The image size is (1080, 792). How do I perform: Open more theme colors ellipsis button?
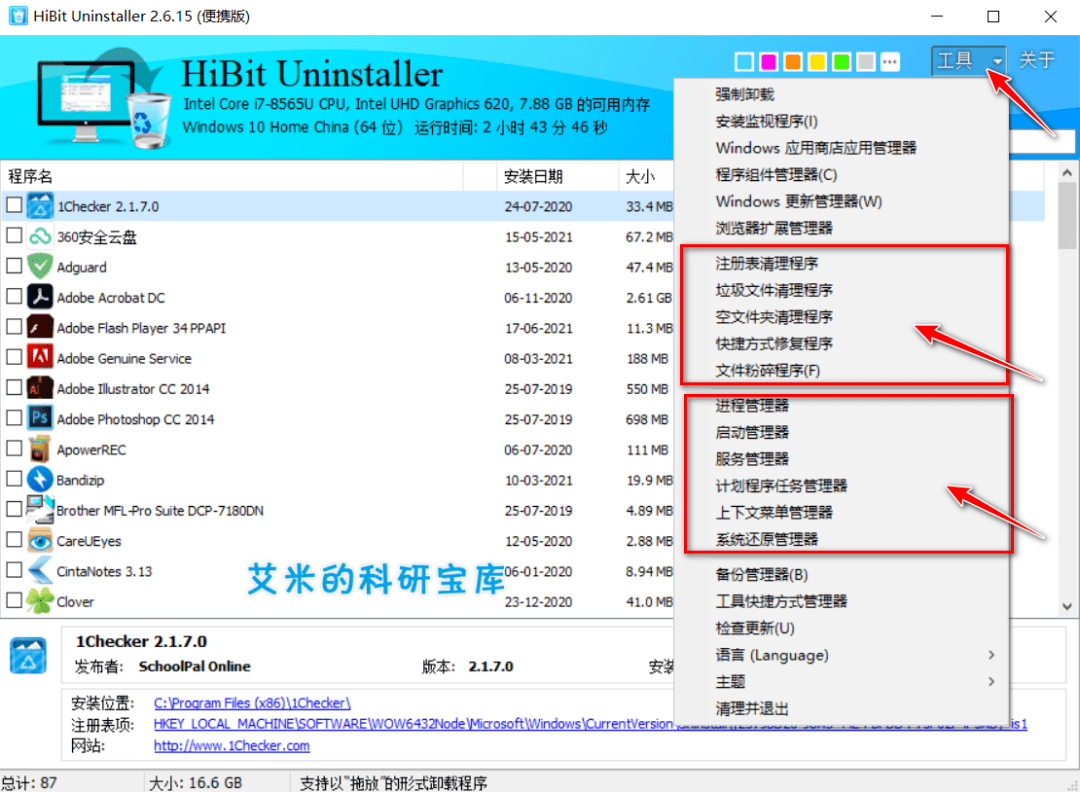890,62
